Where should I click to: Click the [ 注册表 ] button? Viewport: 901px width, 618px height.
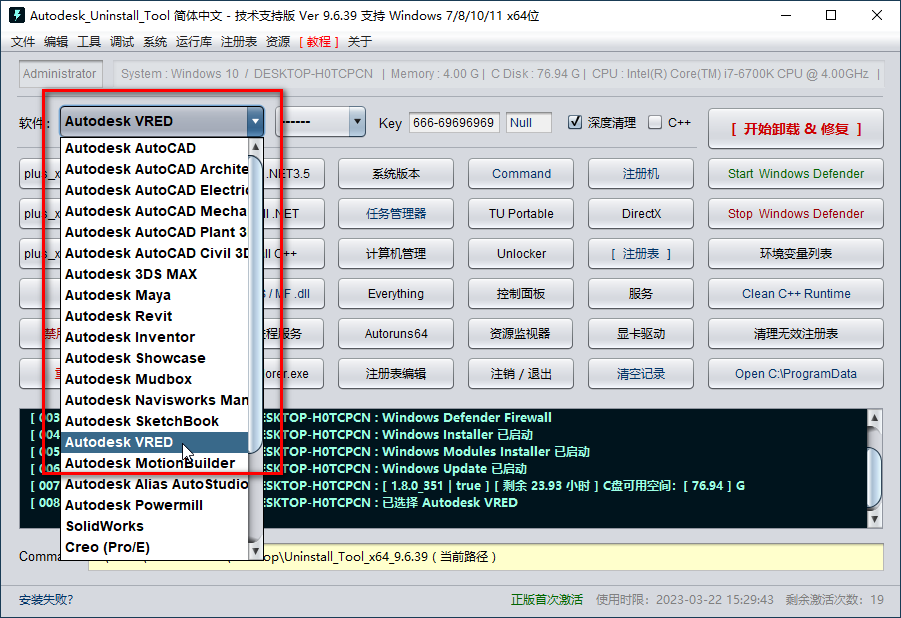(x=641, y=254)
